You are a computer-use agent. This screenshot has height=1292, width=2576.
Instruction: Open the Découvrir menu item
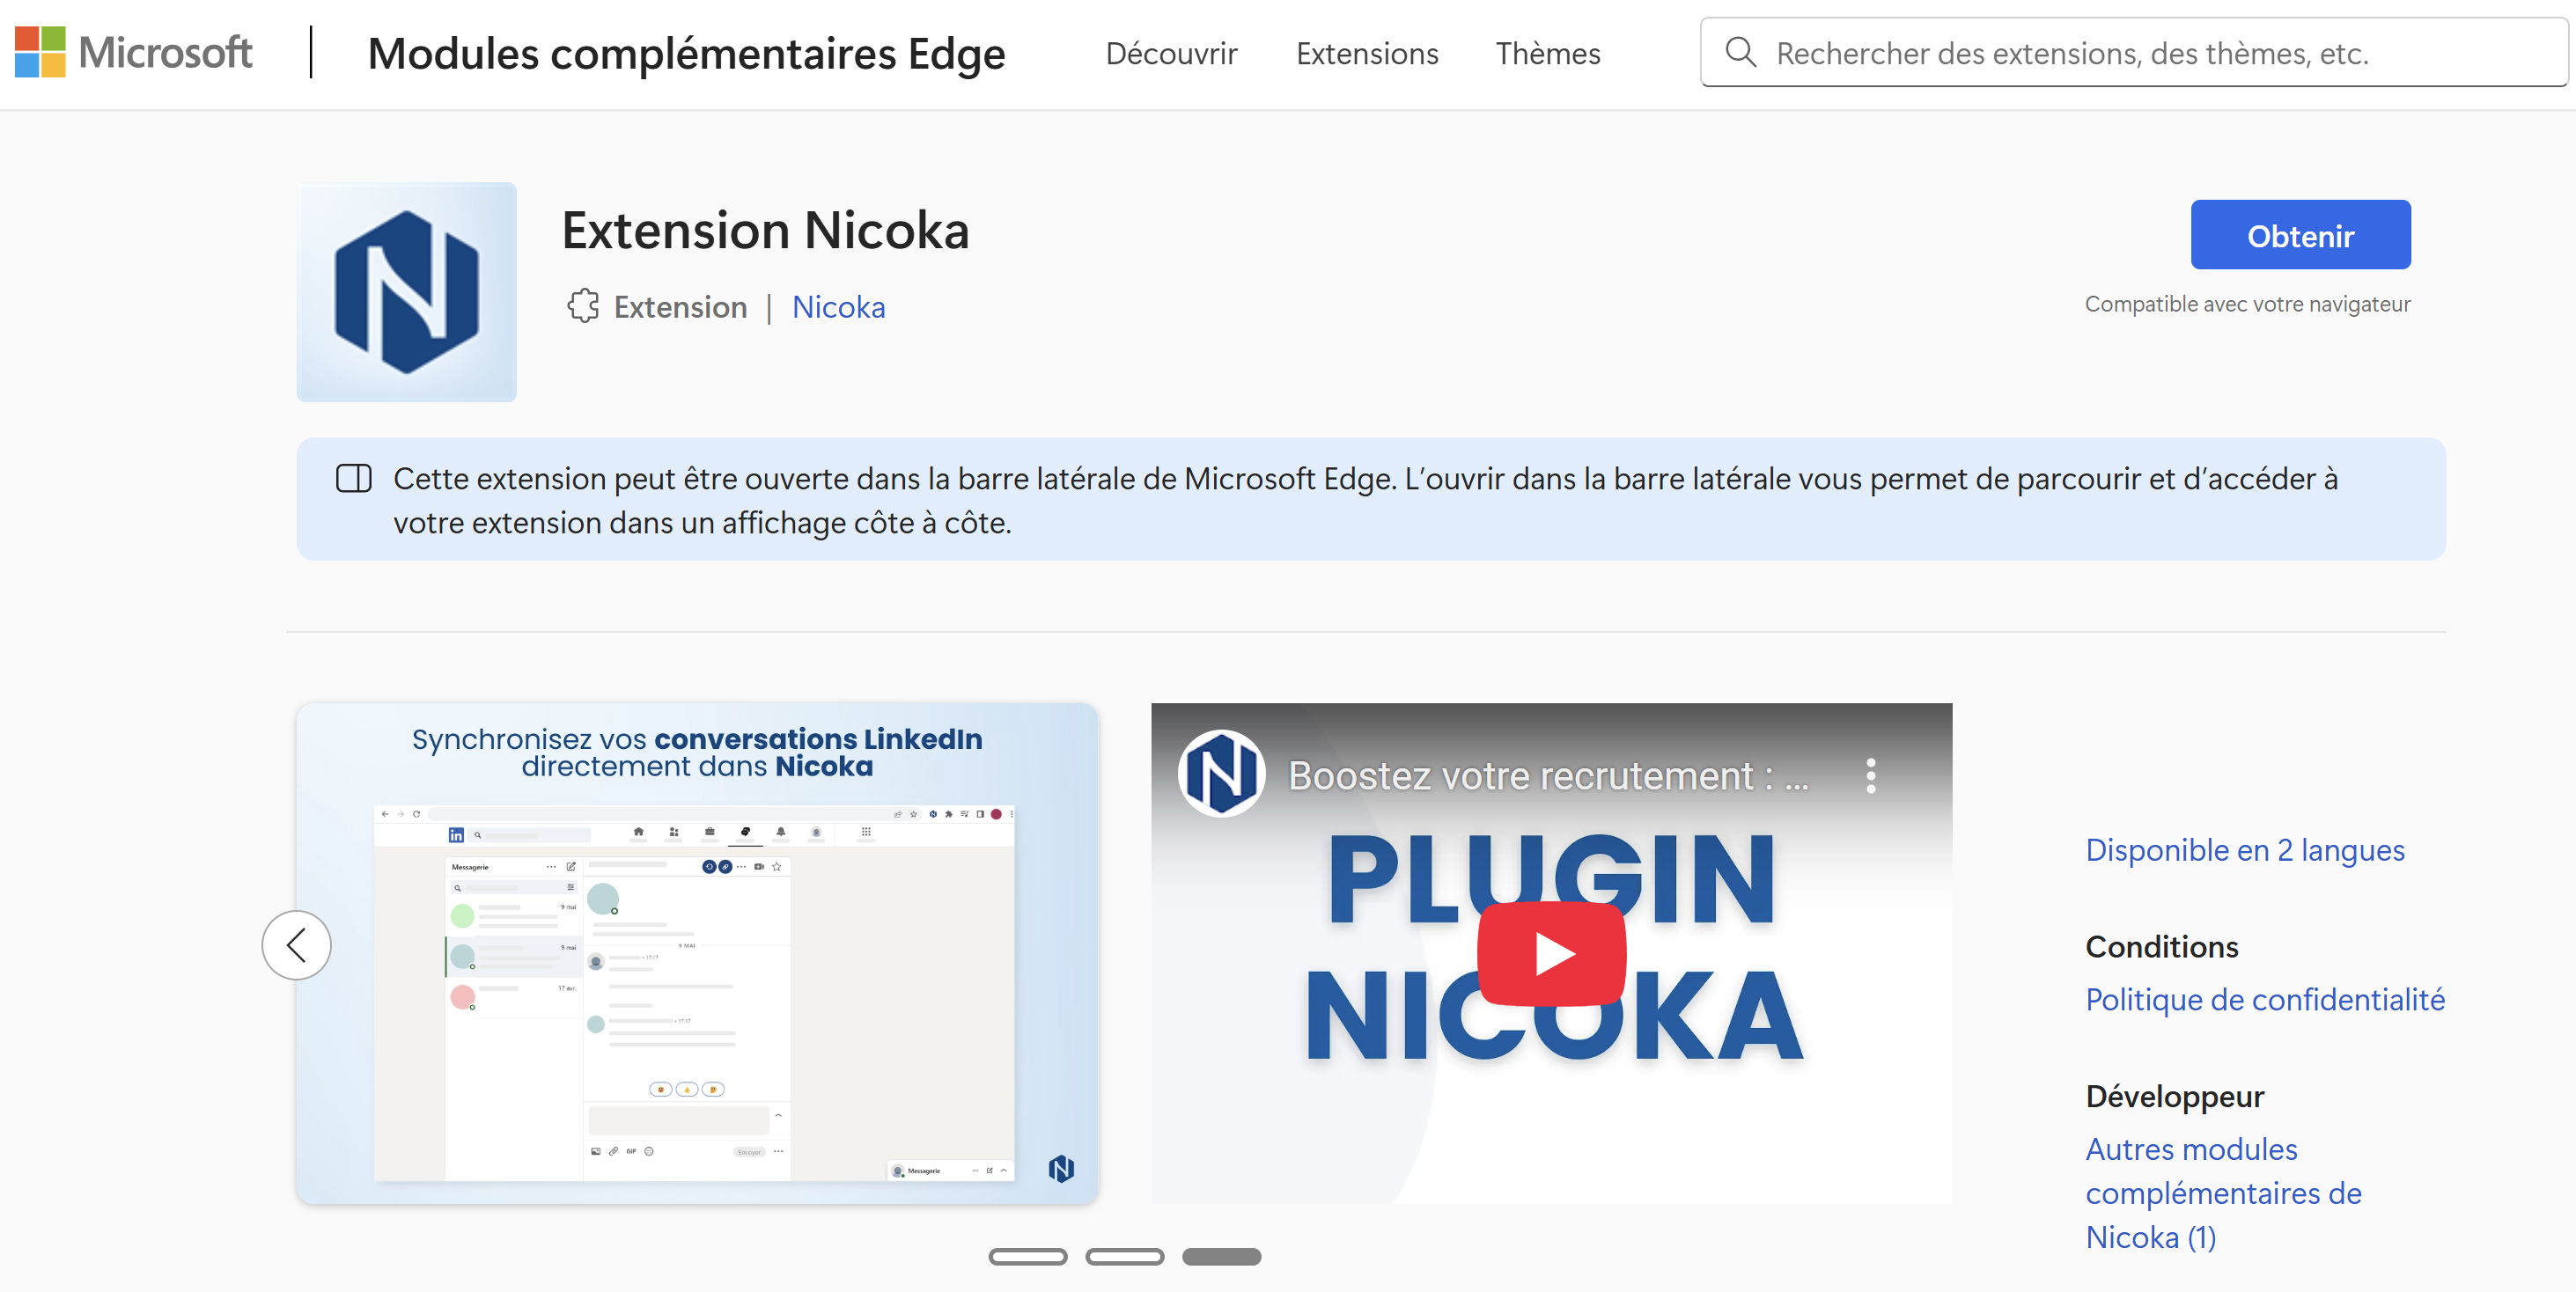coord(1171,53)
